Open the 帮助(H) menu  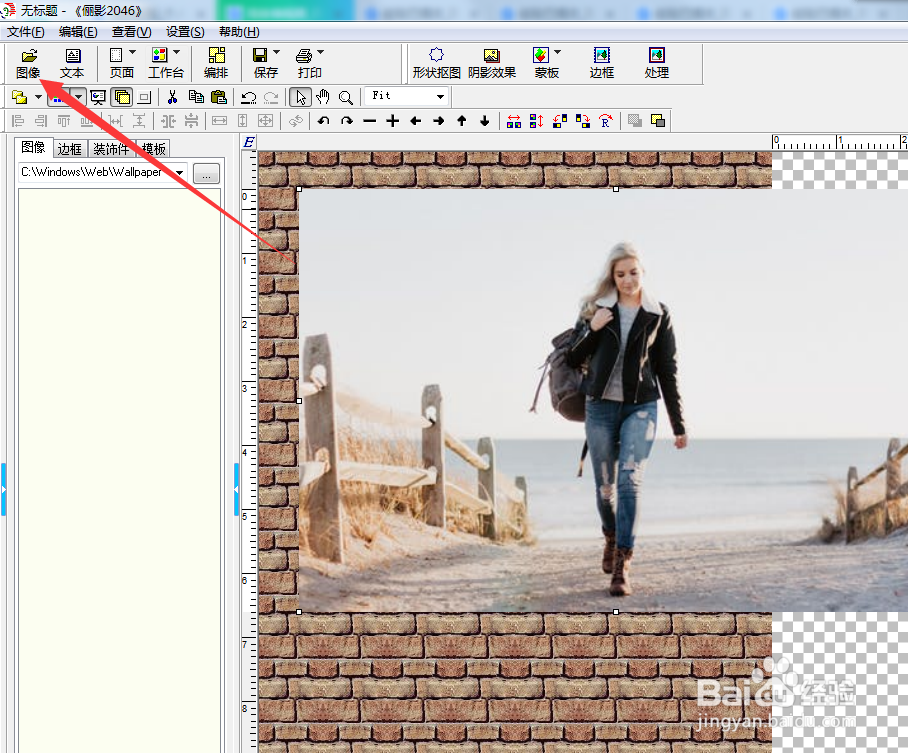239,32
